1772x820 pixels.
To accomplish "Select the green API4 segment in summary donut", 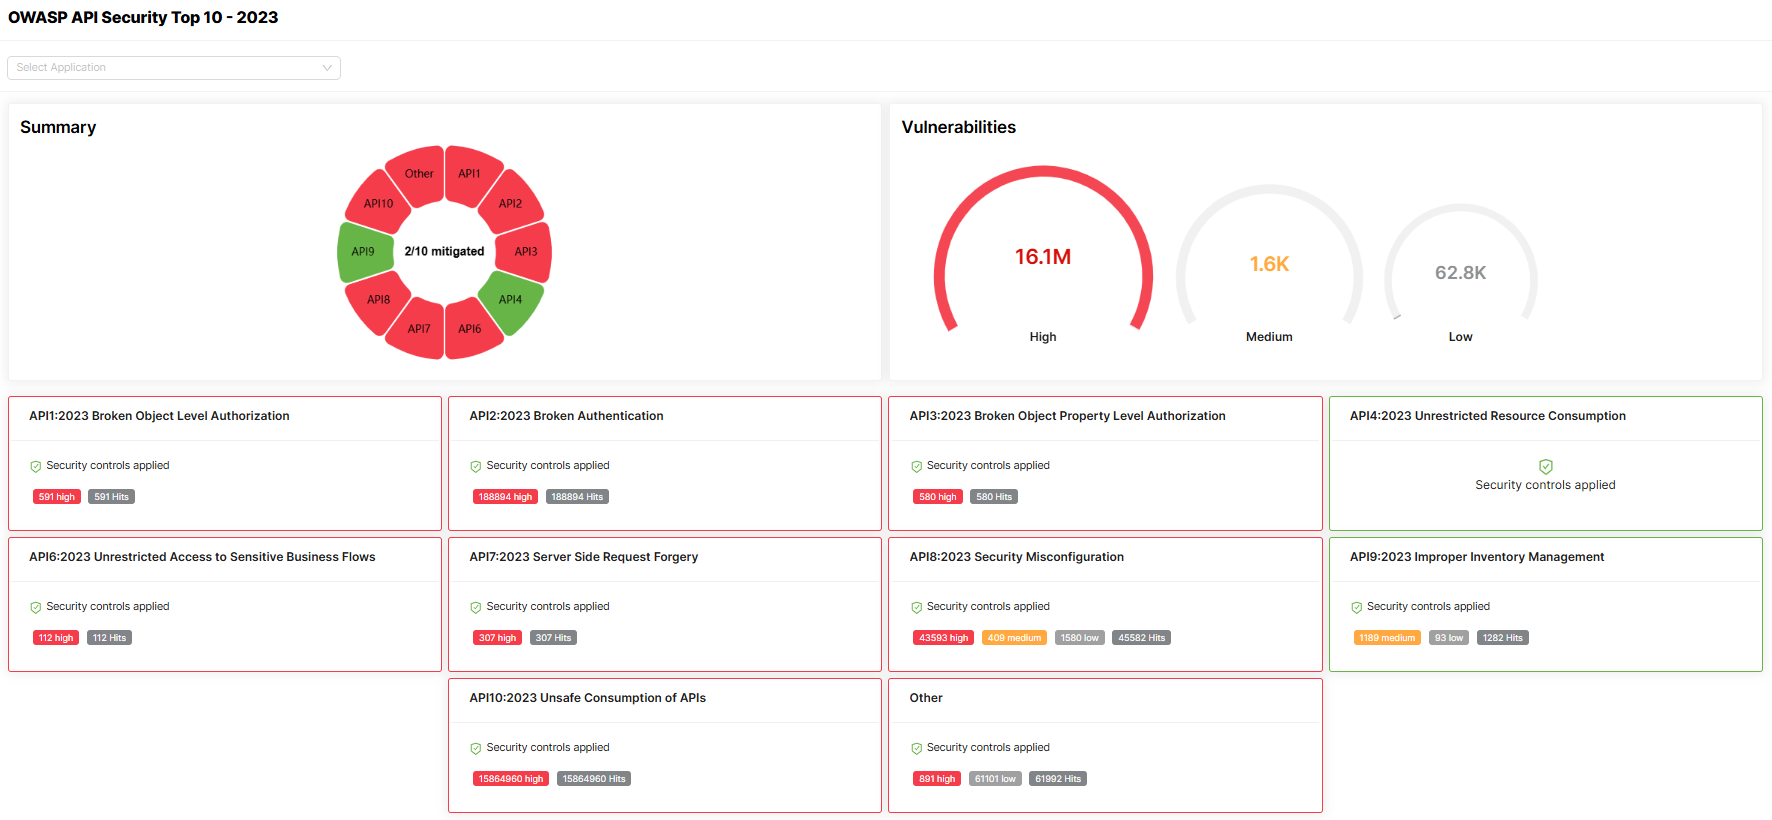I will tap(511, 299).
